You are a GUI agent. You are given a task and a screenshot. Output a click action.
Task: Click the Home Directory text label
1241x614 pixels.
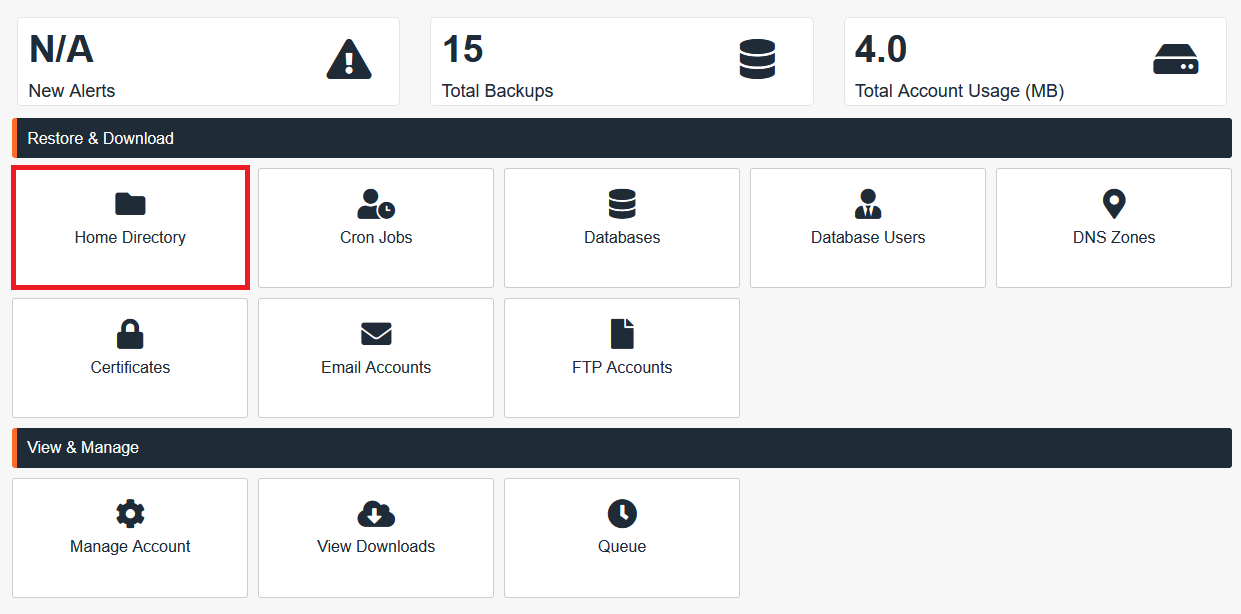[x=130, y=238]
